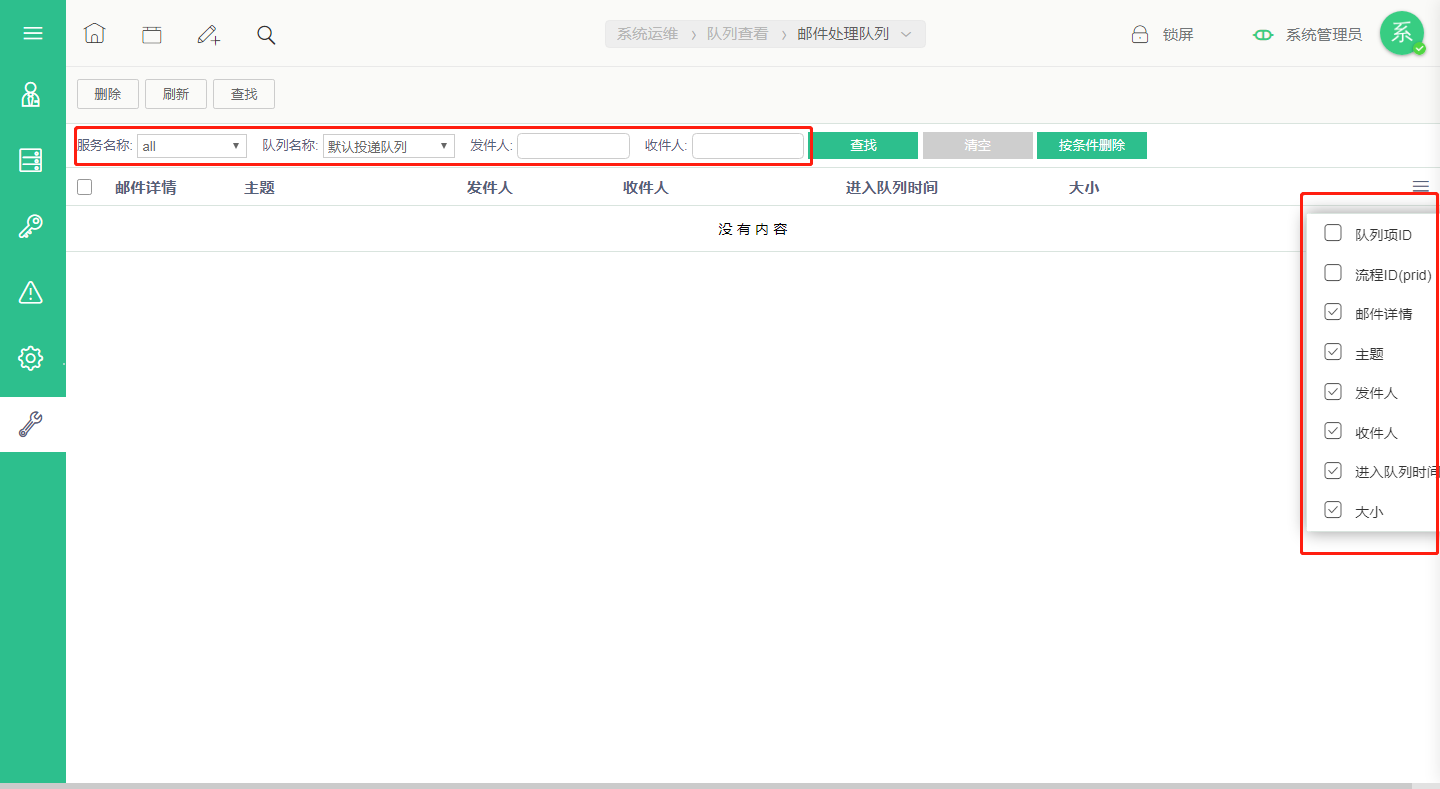The image size is (1440, 789).
Task: Click the 刷新 button
Action: pyautogui.click(x=176, y=94)
